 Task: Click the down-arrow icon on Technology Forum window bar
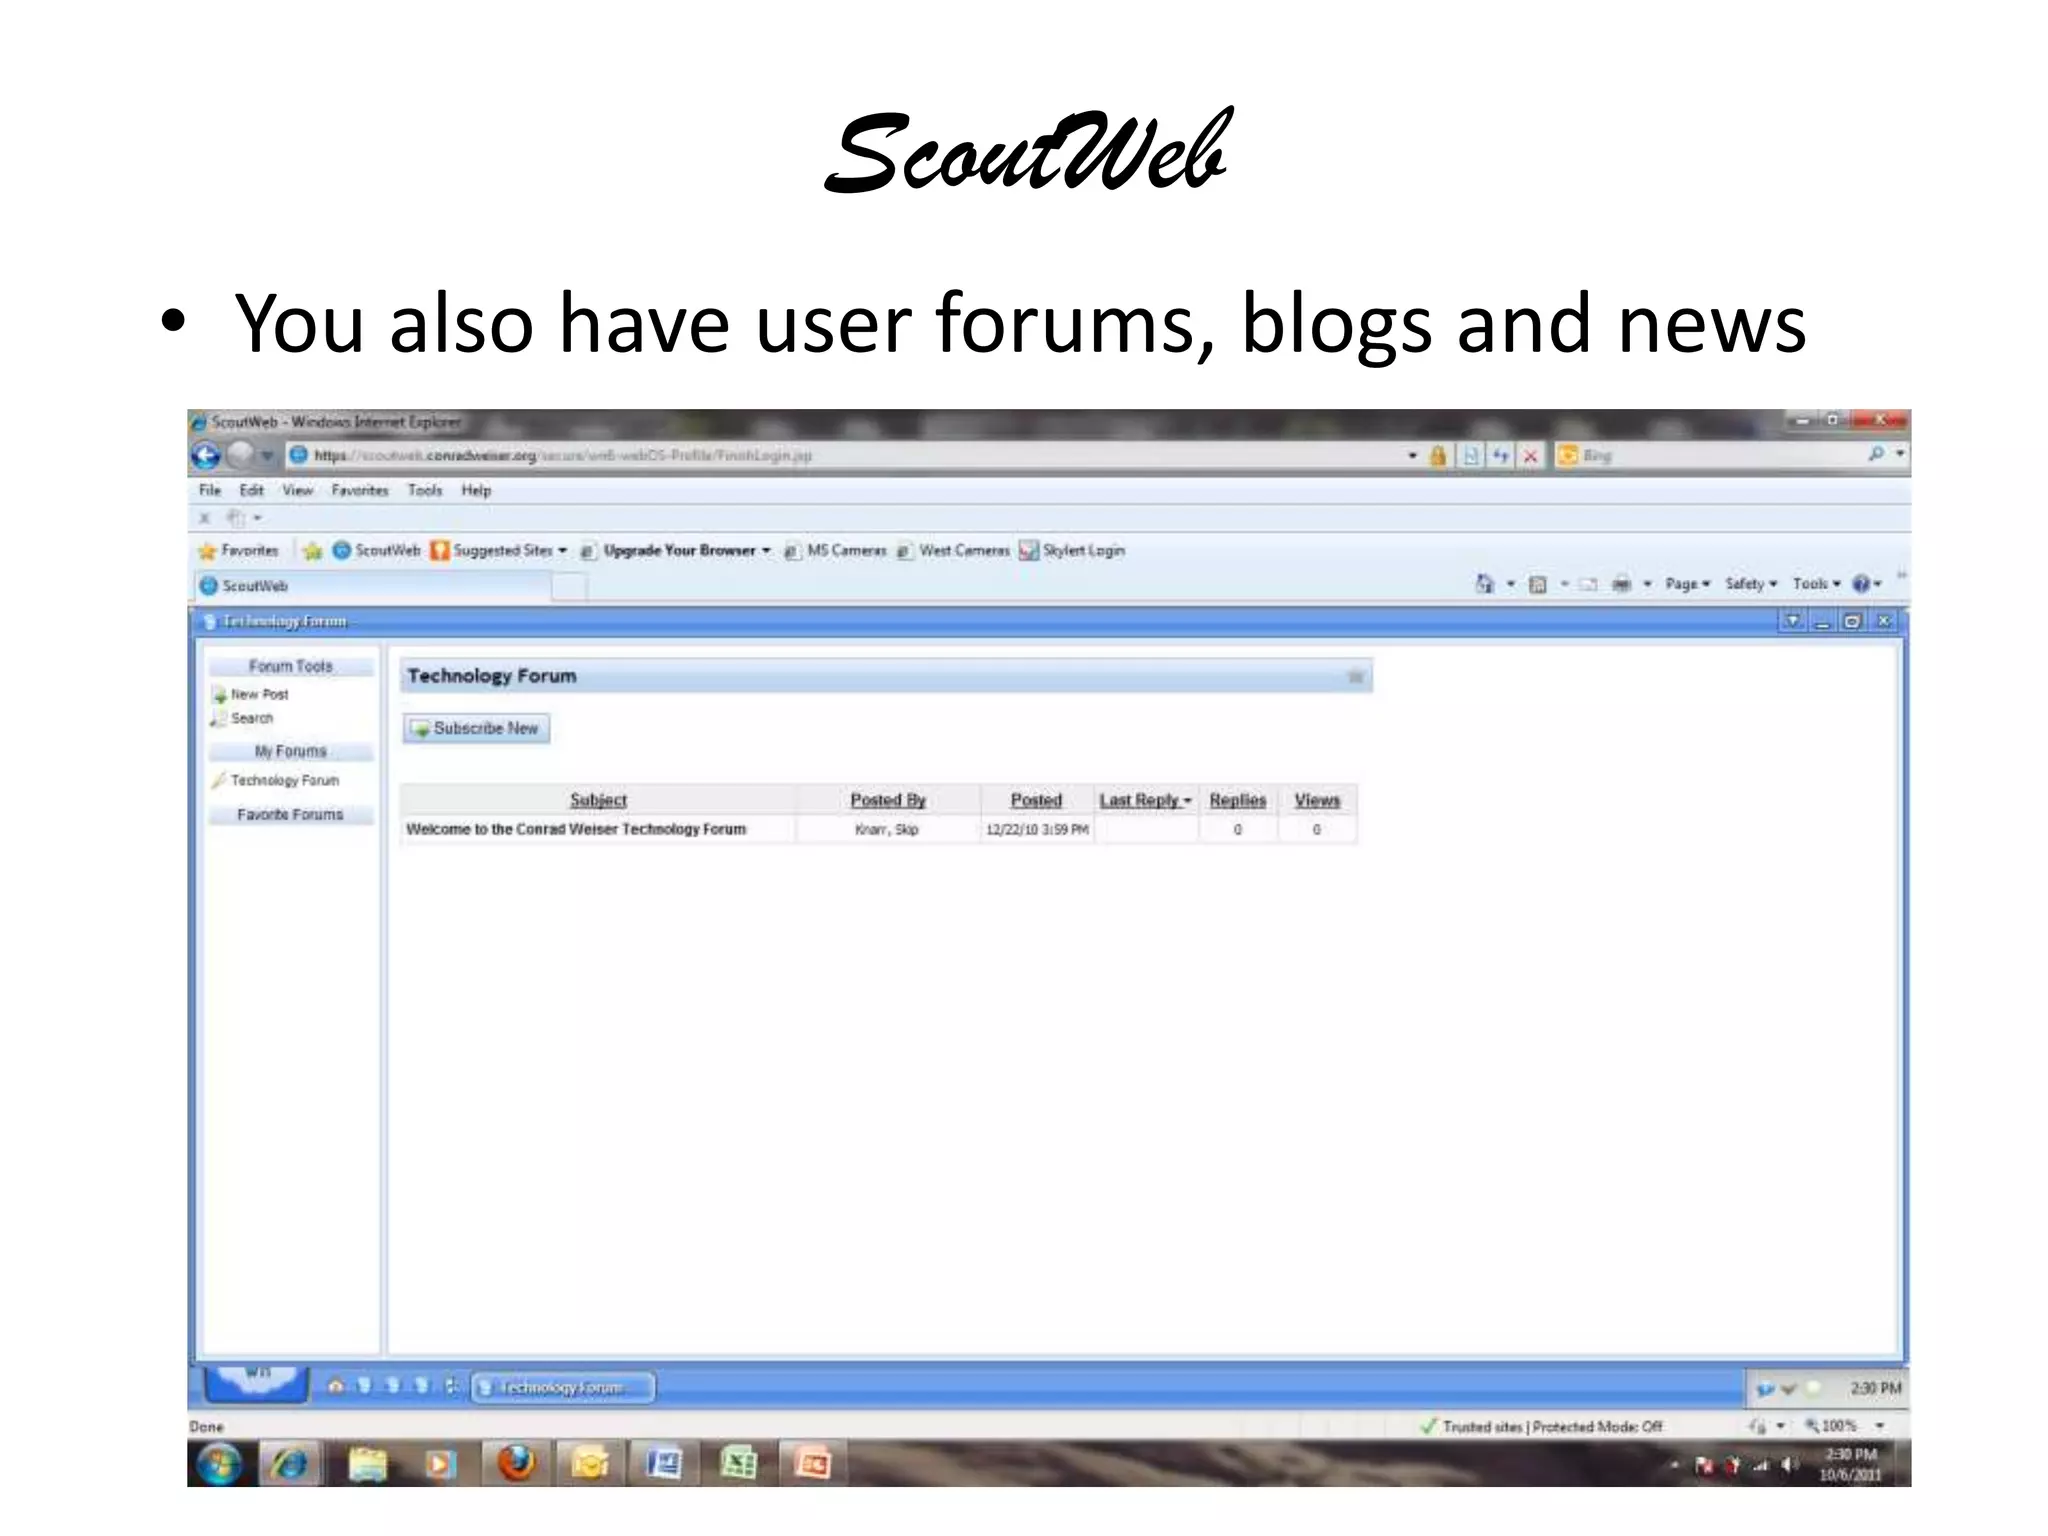coord(1792,622)
